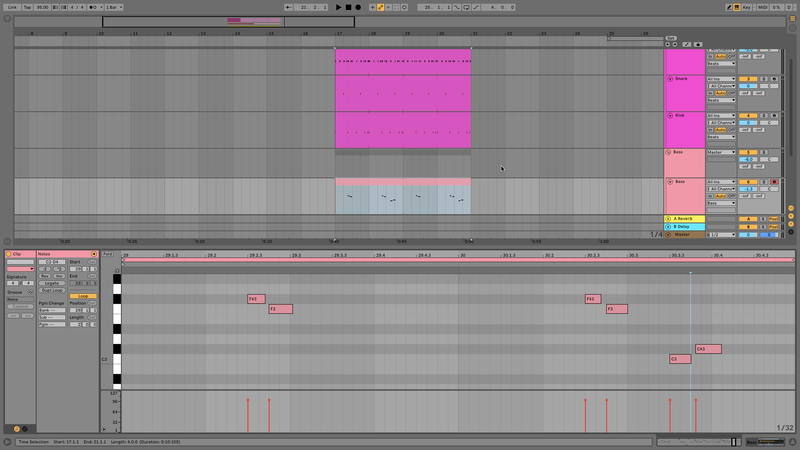This screenshot has height=450, width=800.
Task: Select the B Delay return track
Action: (684, 227)
